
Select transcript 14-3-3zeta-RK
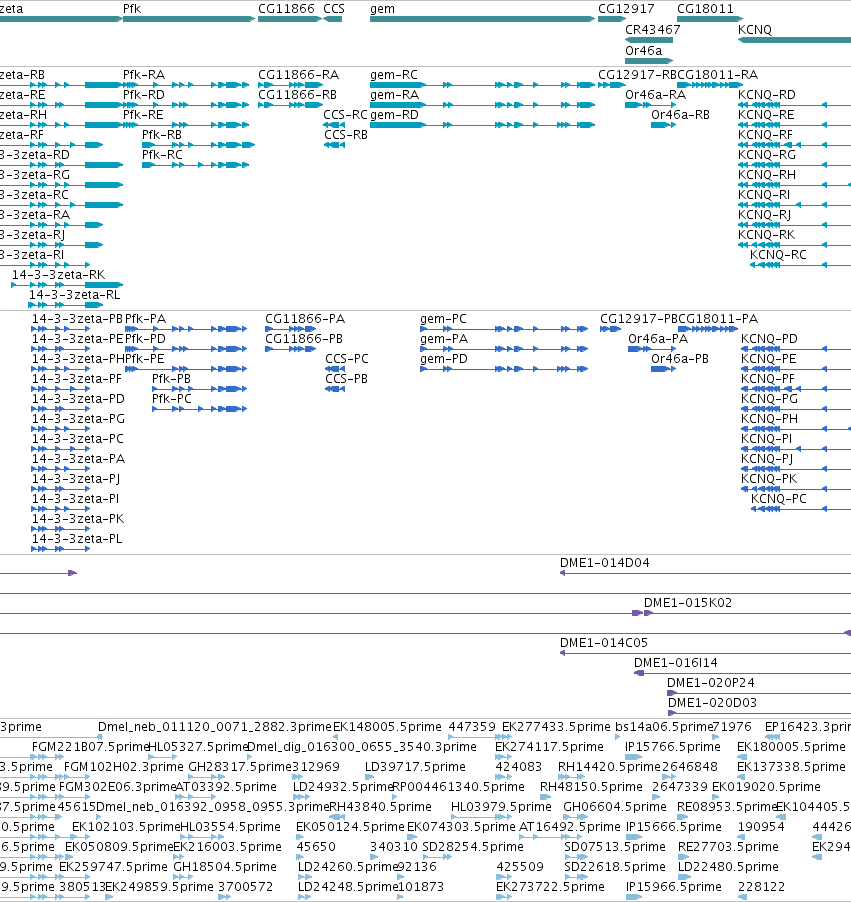click(59, 275)
